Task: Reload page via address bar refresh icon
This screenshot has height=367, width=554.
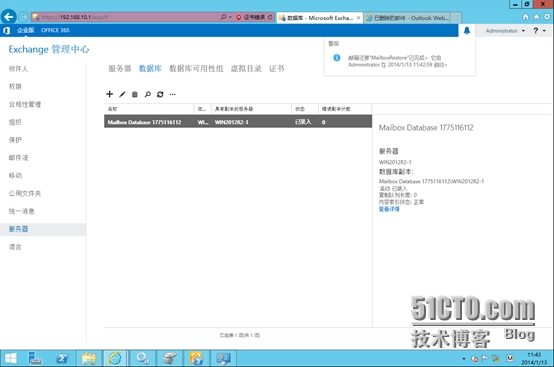Action: [270, 17]
